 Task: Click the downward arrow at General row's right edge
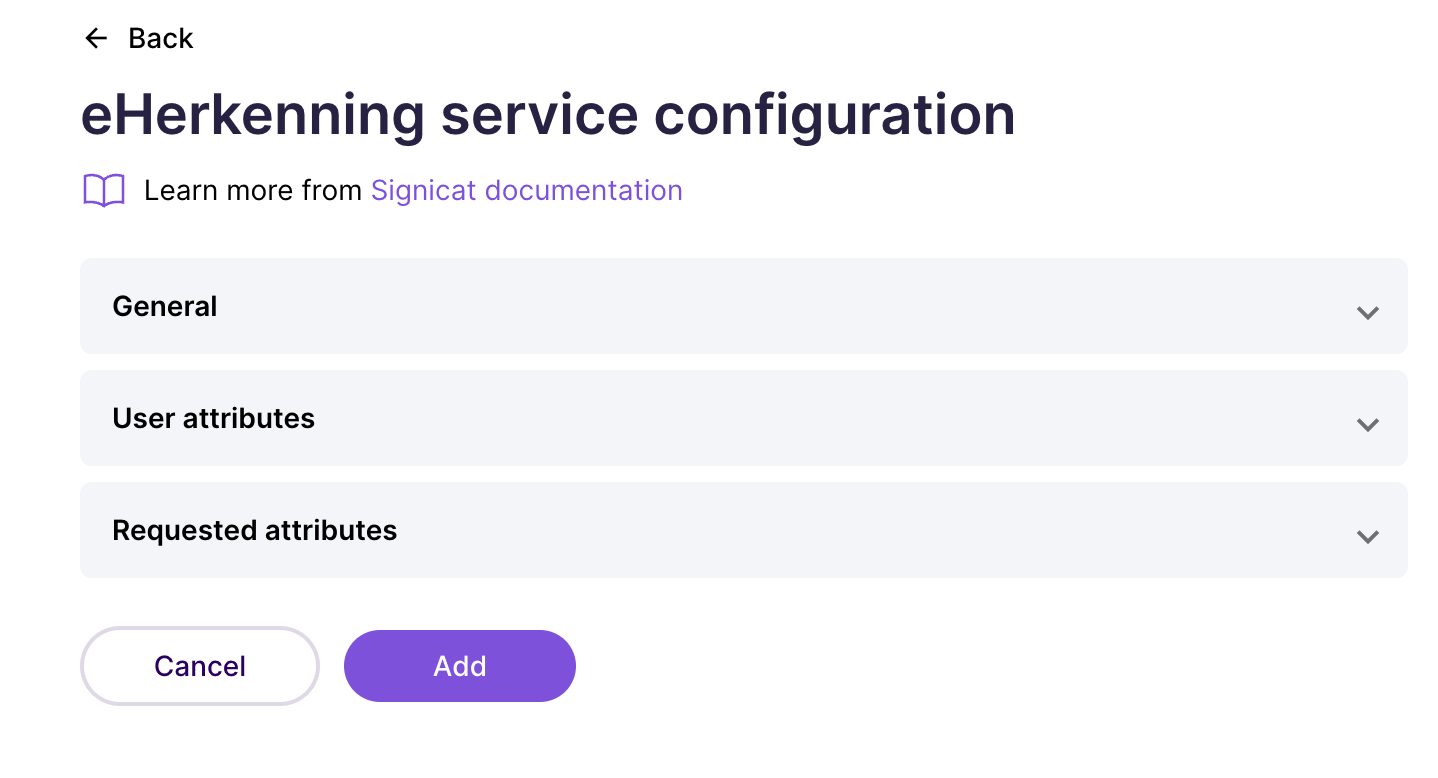(1367, 312)
